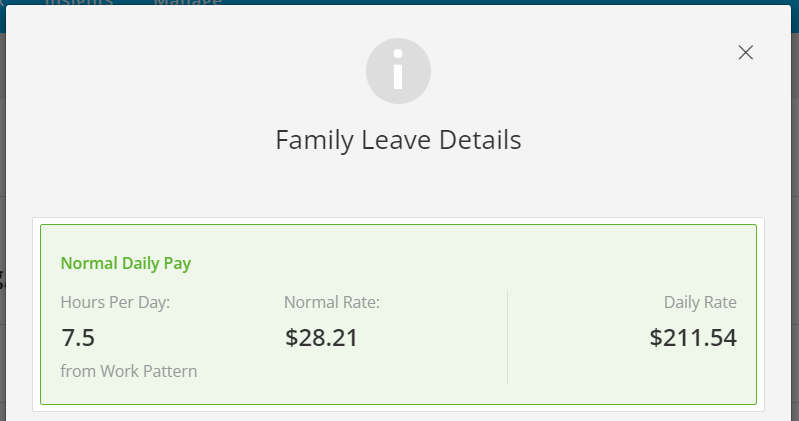The image size is (799, 421).
Task: Open the Insights tab behind dialog
Action: [79, 3]
